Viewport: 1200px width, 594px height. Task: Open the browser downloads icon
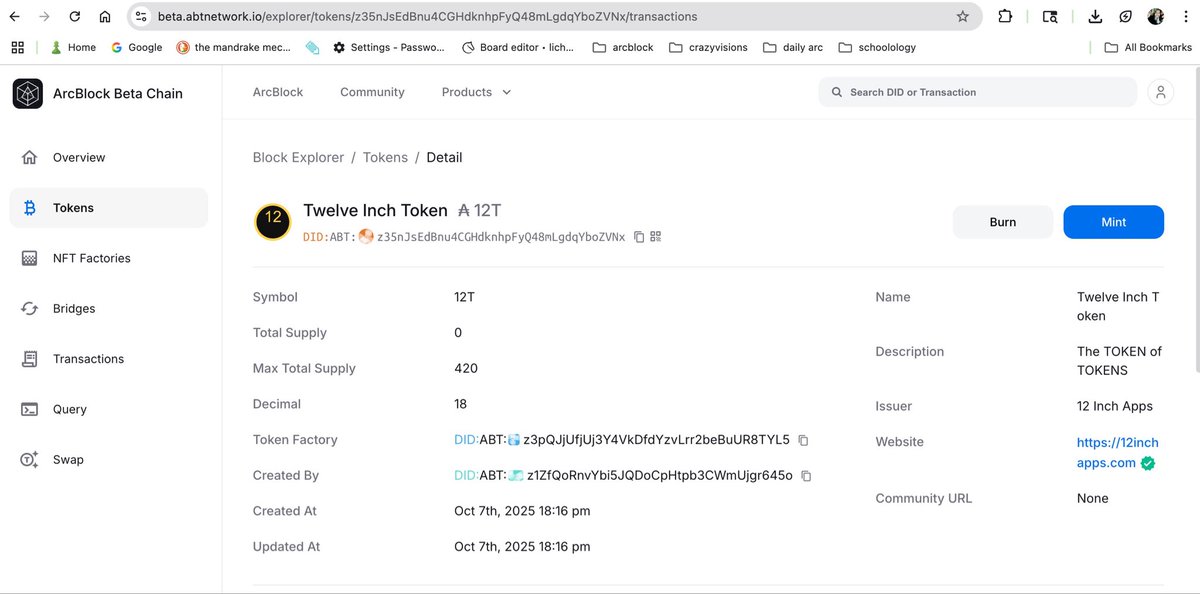[1095, 17]
